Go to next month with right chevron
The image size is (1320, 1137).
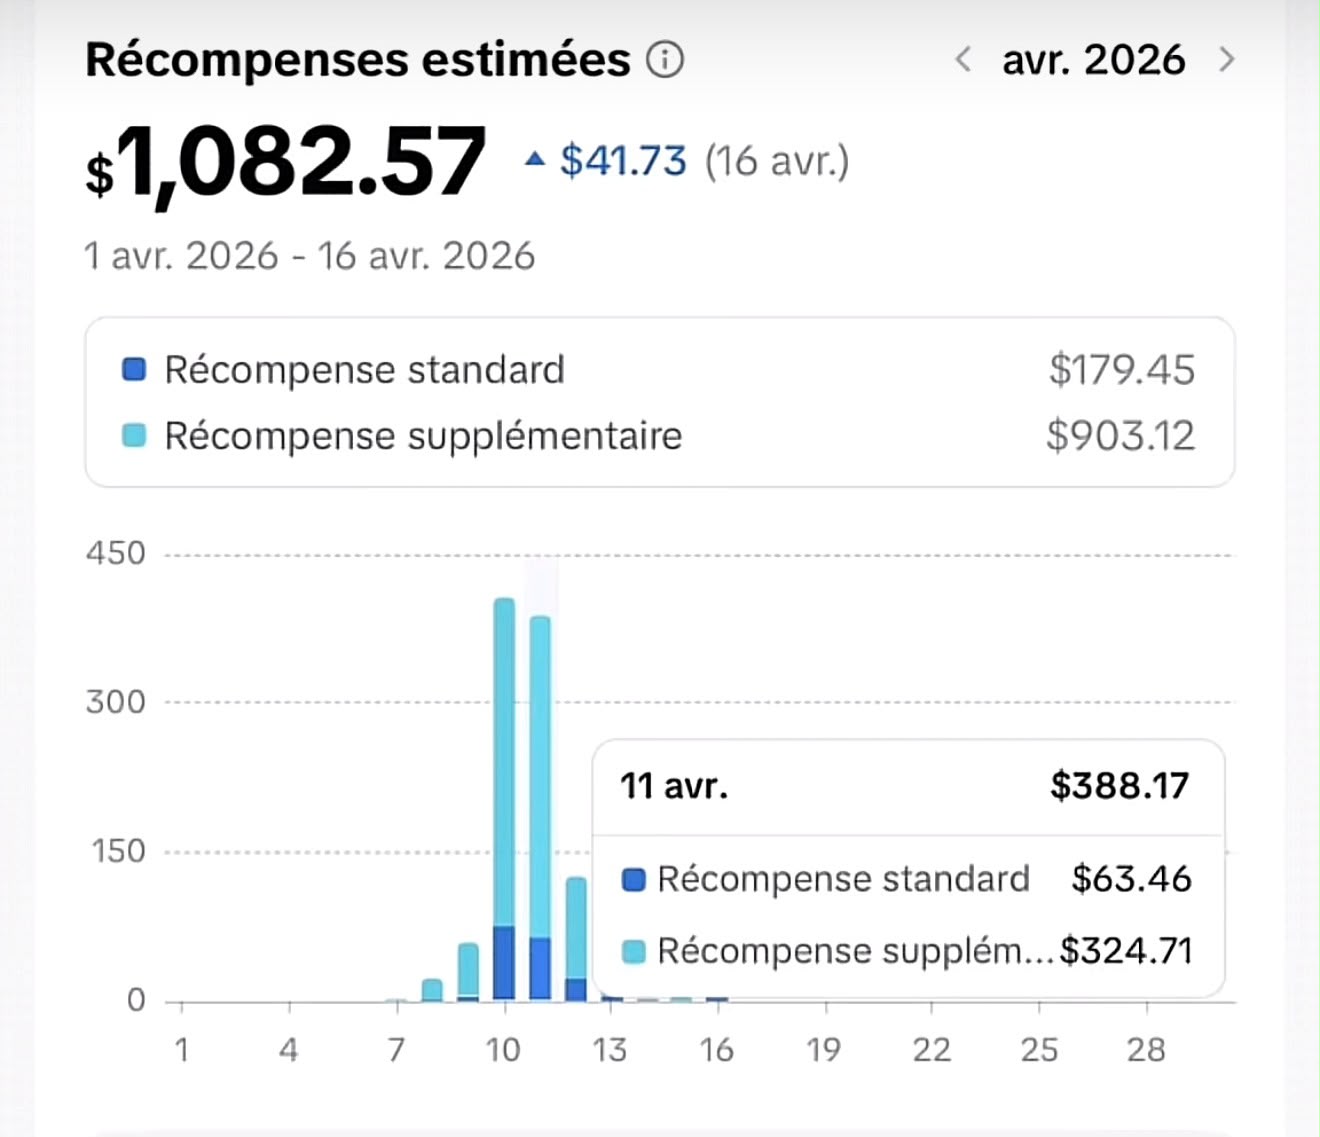click(x=1226, y=60)
